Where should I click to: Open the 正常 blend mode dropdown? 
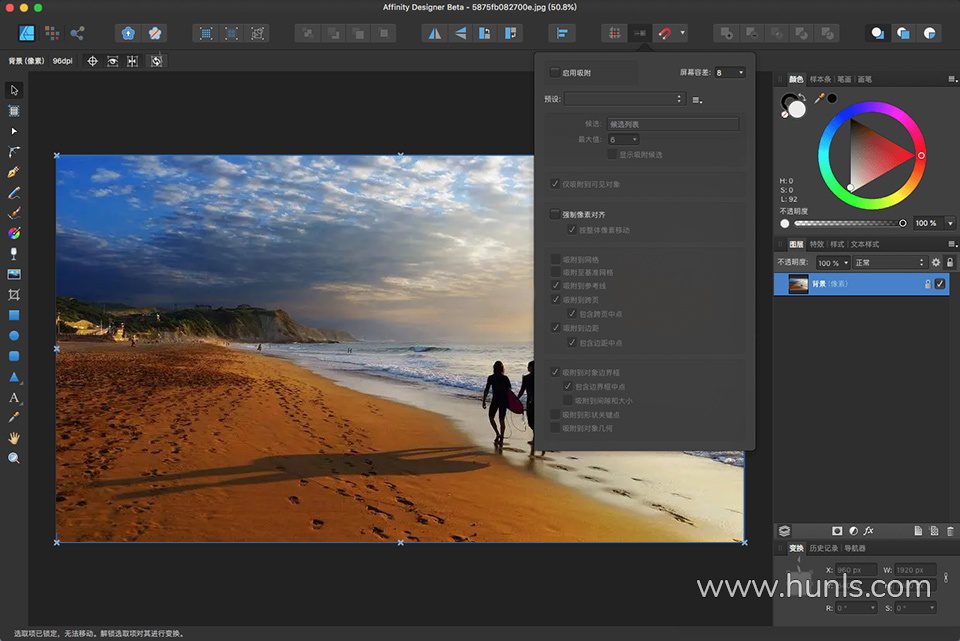click(x=889, y=263)
